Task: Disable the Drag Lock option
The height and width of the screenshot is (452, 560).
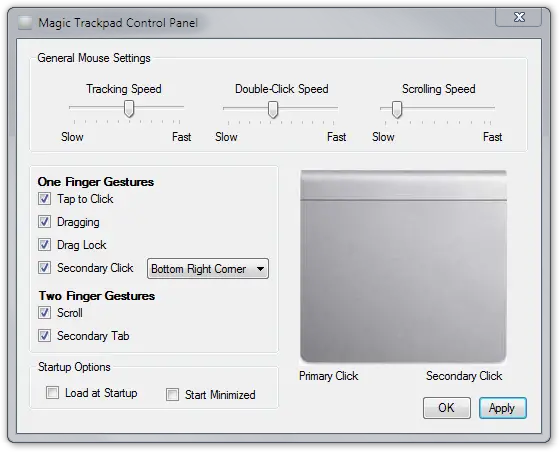Action: pyautogui.click(x=44, y=245)
